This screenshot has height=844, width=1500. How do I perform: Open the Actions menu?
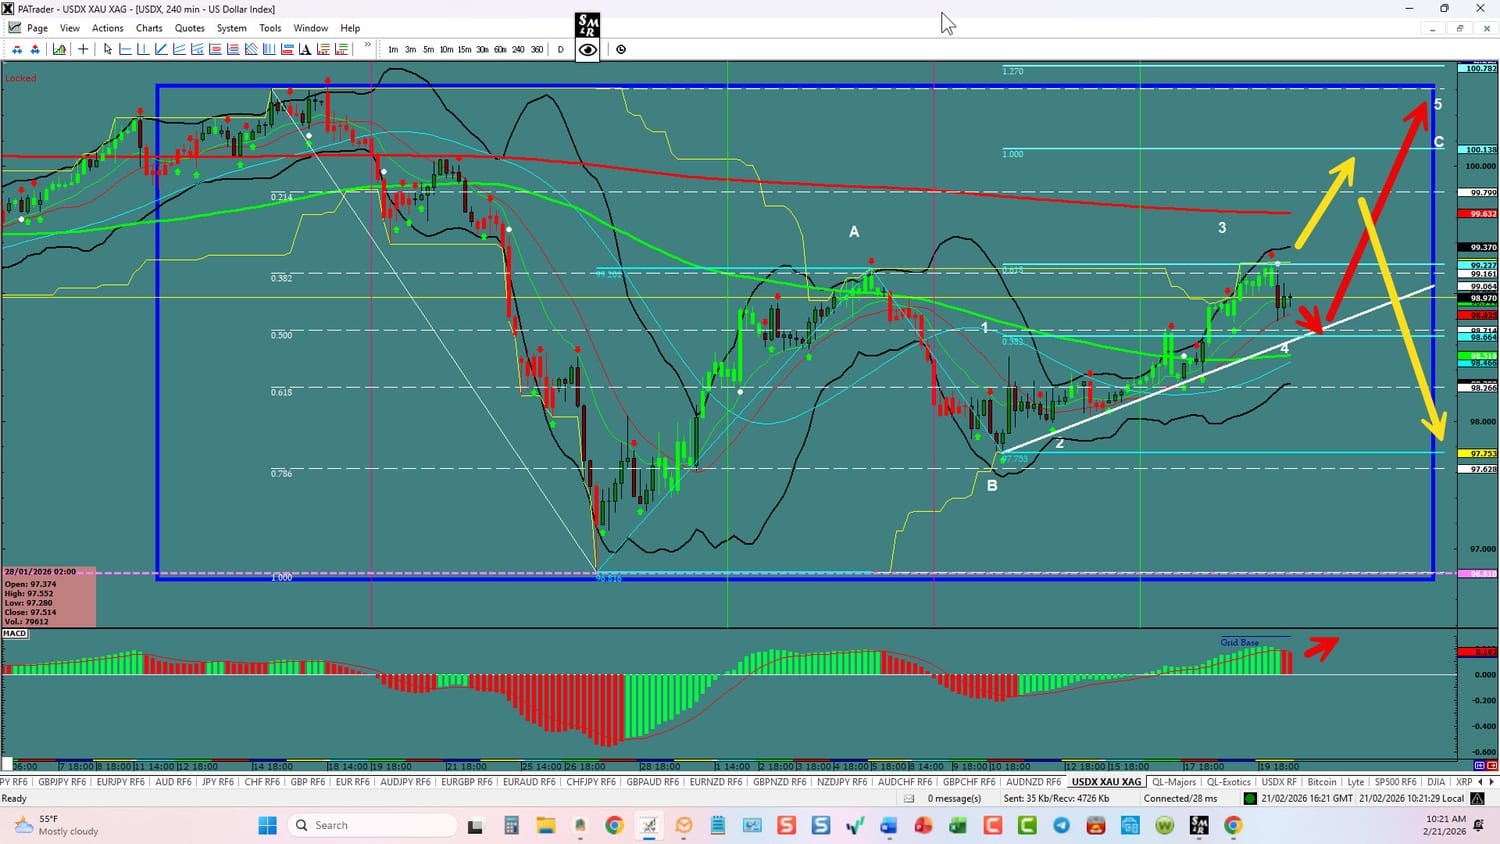[x=108, y=28]
